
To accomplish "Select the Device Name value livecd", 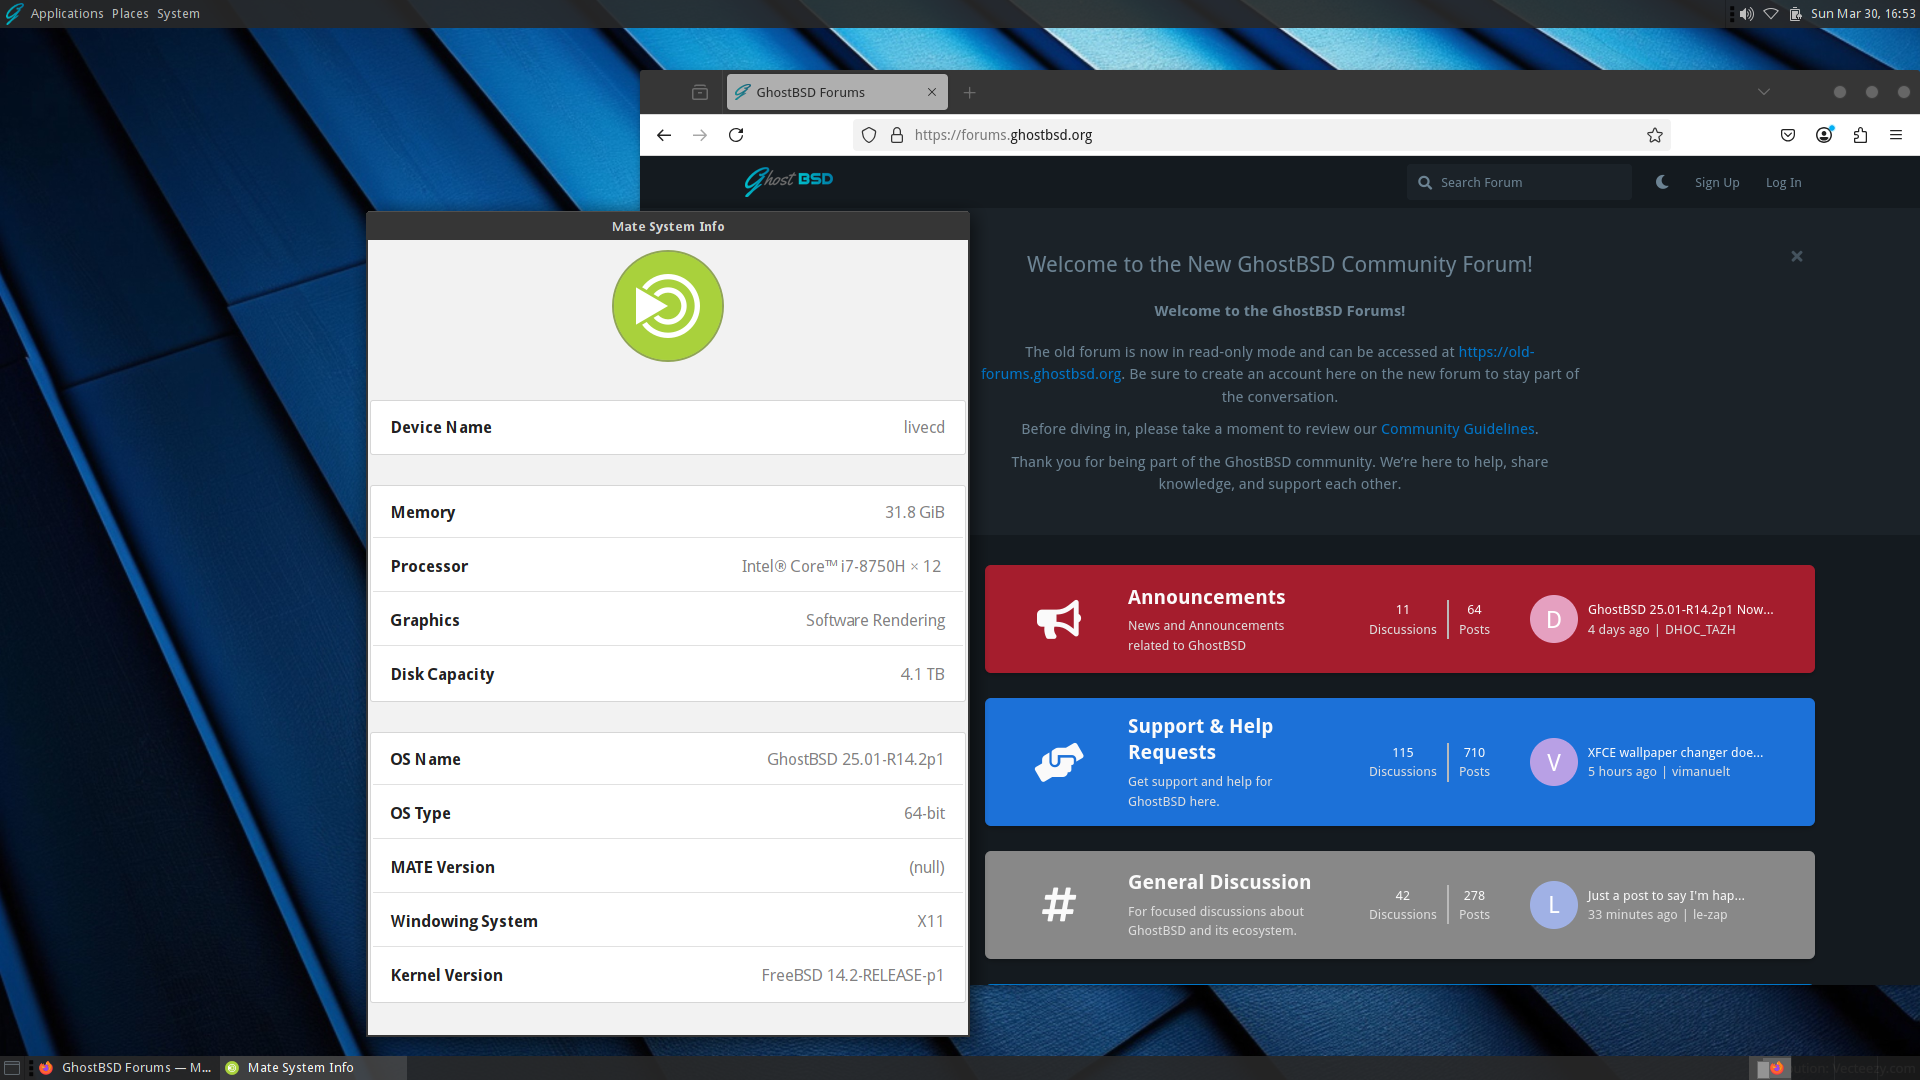I will (924, 427).
